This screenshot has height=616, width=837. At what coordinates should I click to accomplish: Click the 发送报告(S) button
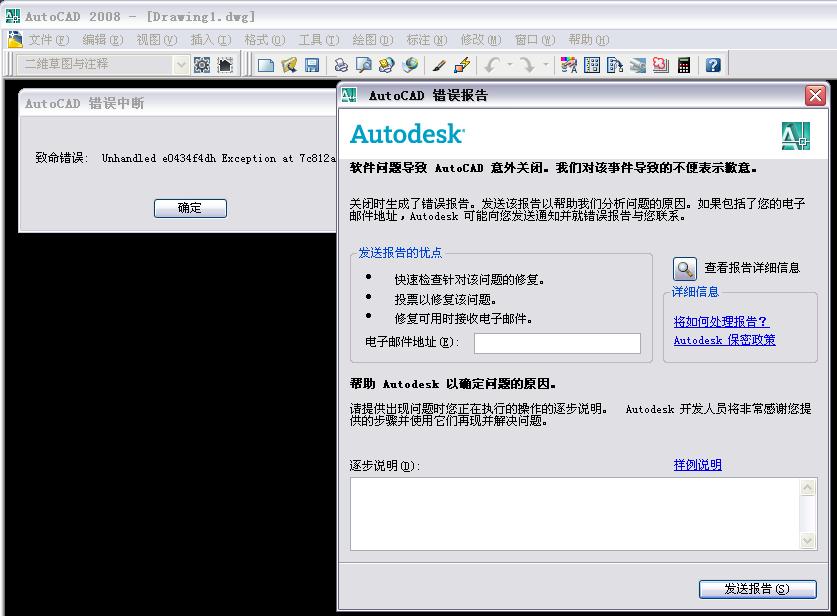pyautogui.click(x=757, y=589)
